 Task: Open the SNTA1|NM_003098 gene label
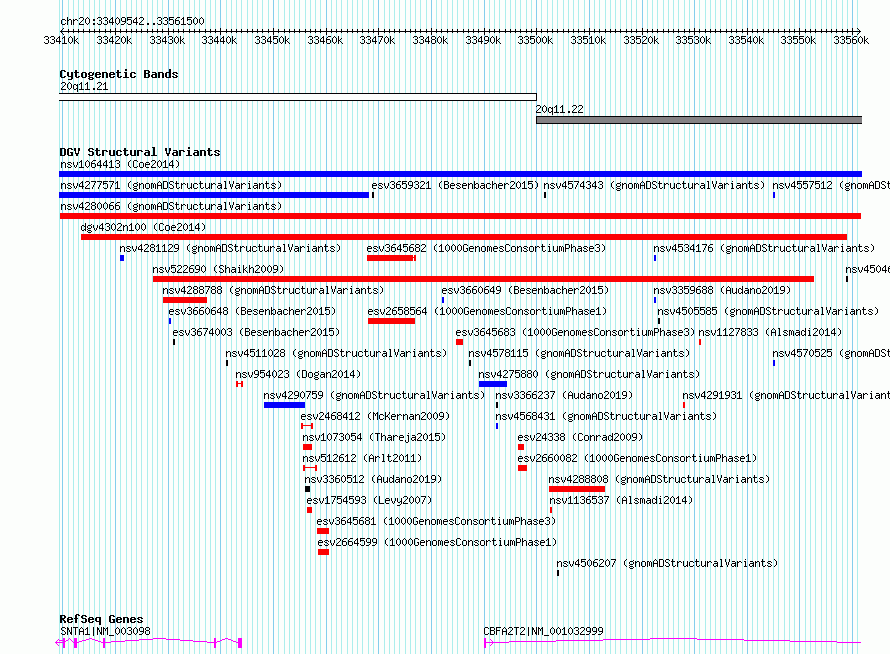click(x=105, y=631)
